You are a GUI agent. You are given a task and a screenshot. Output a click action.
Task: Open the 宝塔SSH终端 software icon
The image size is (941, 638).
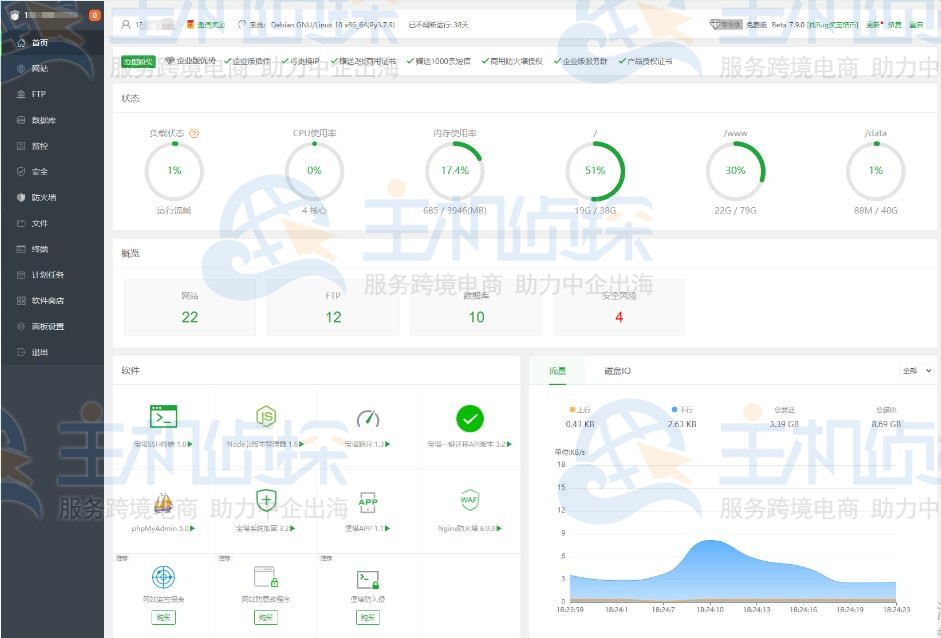[x=163, y=417]
